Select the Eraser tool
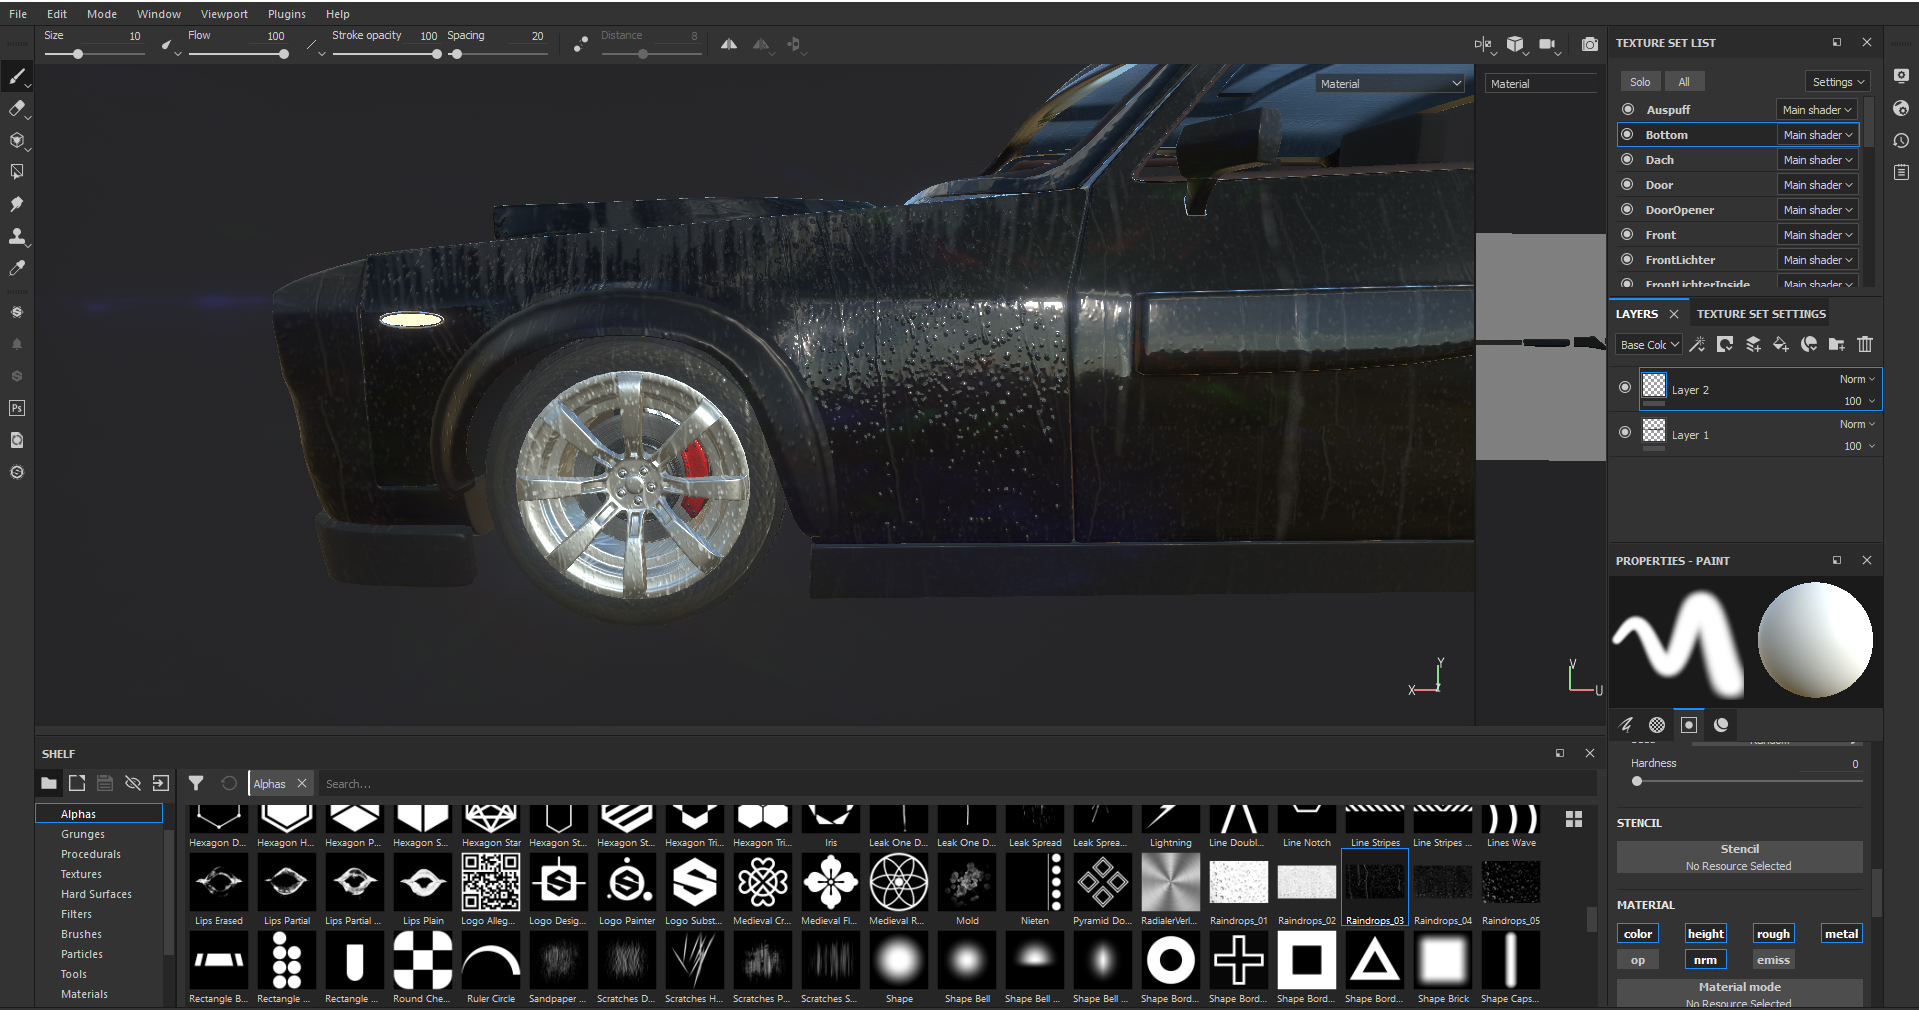The image size is (1919, 1010). [x=17, y=108]
